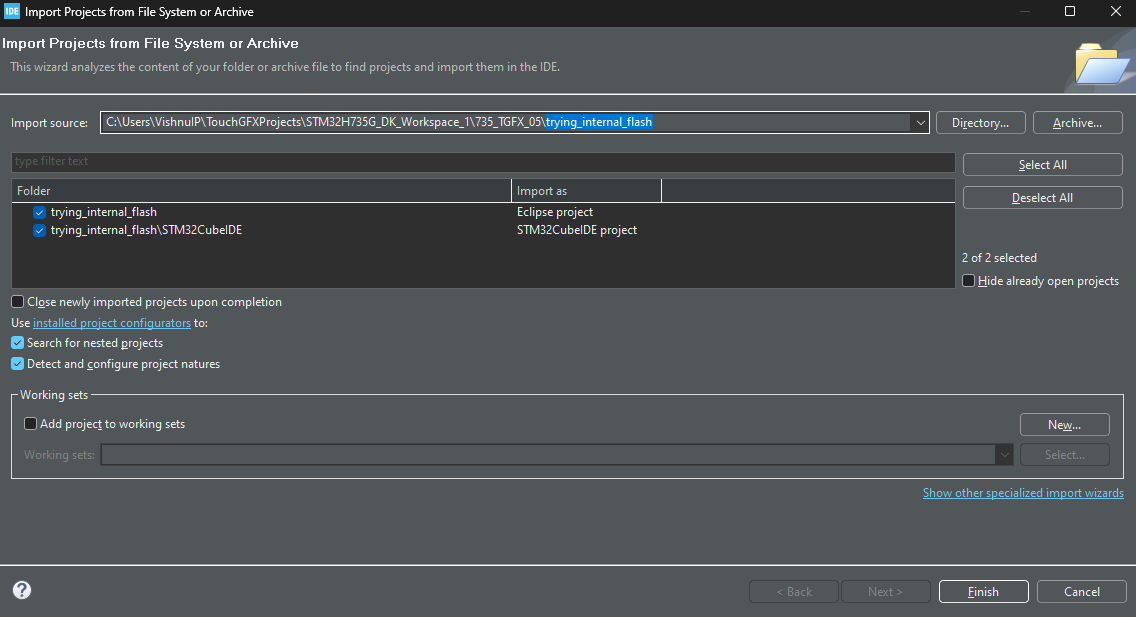Click the IDE icon in the title bar

click(12, 11)
